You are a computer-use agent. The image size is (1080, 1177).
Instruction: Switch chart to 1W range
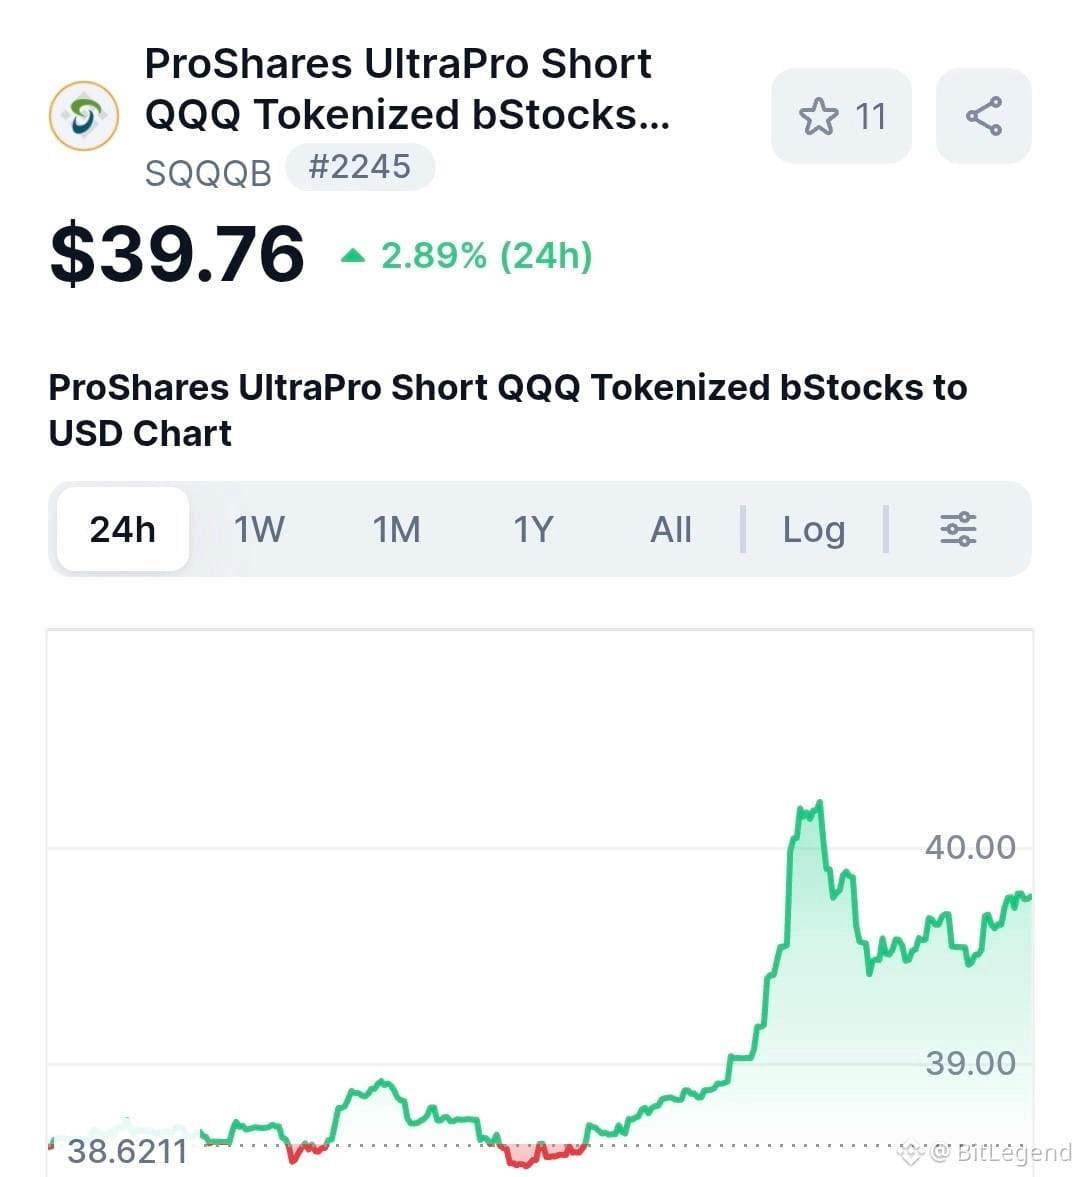pos(259,529)
